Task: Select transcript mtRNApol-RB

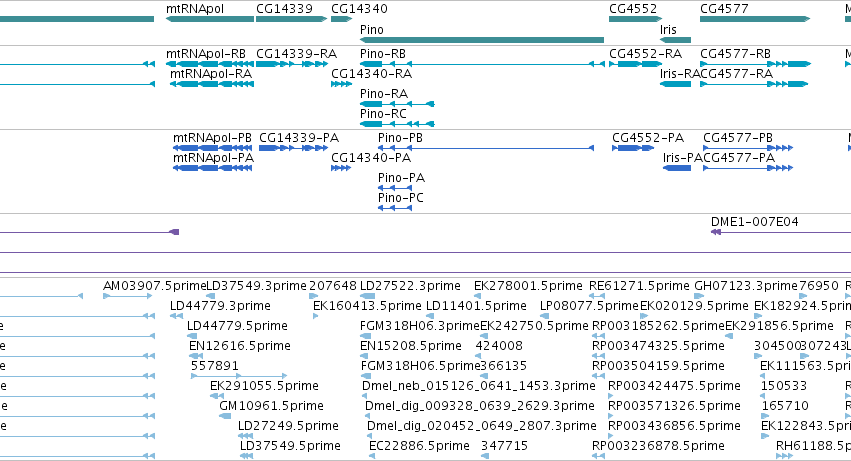Action: click(206, 54)
